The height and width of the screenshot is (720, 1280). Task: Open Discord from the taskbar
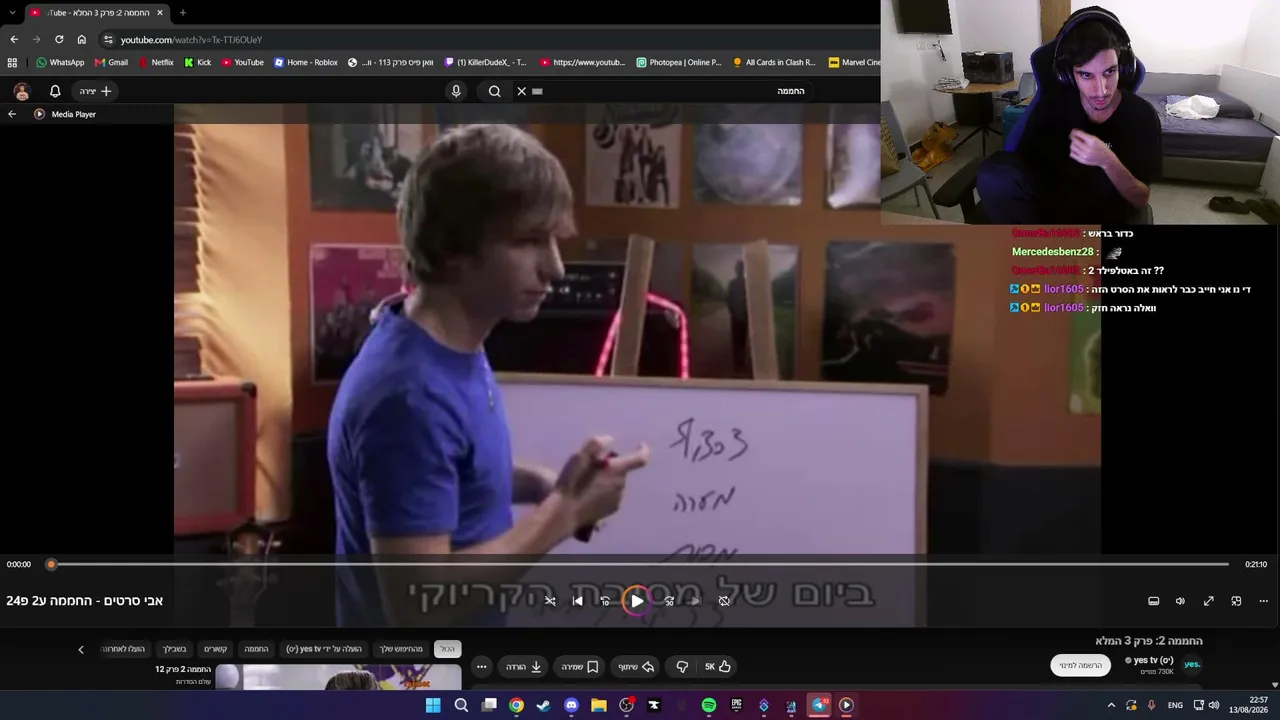pyautogui.click(x=571, y=705)
